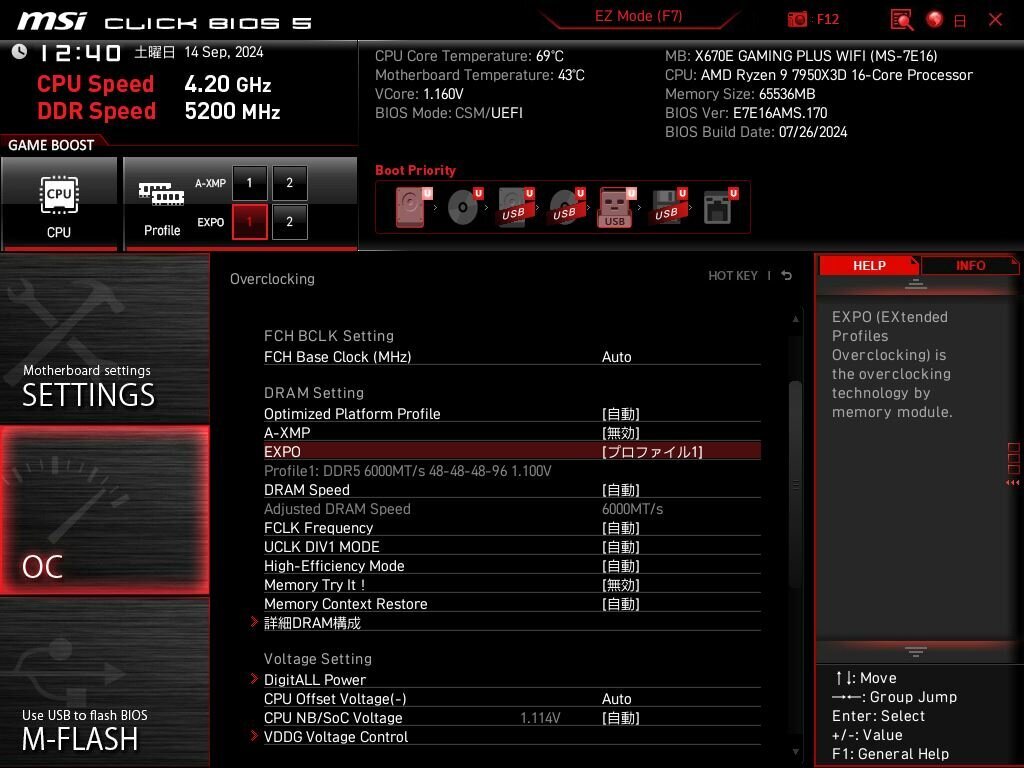Select the network boot device icon
Viewport: 1024px width, 768px height.
(720, 207)
